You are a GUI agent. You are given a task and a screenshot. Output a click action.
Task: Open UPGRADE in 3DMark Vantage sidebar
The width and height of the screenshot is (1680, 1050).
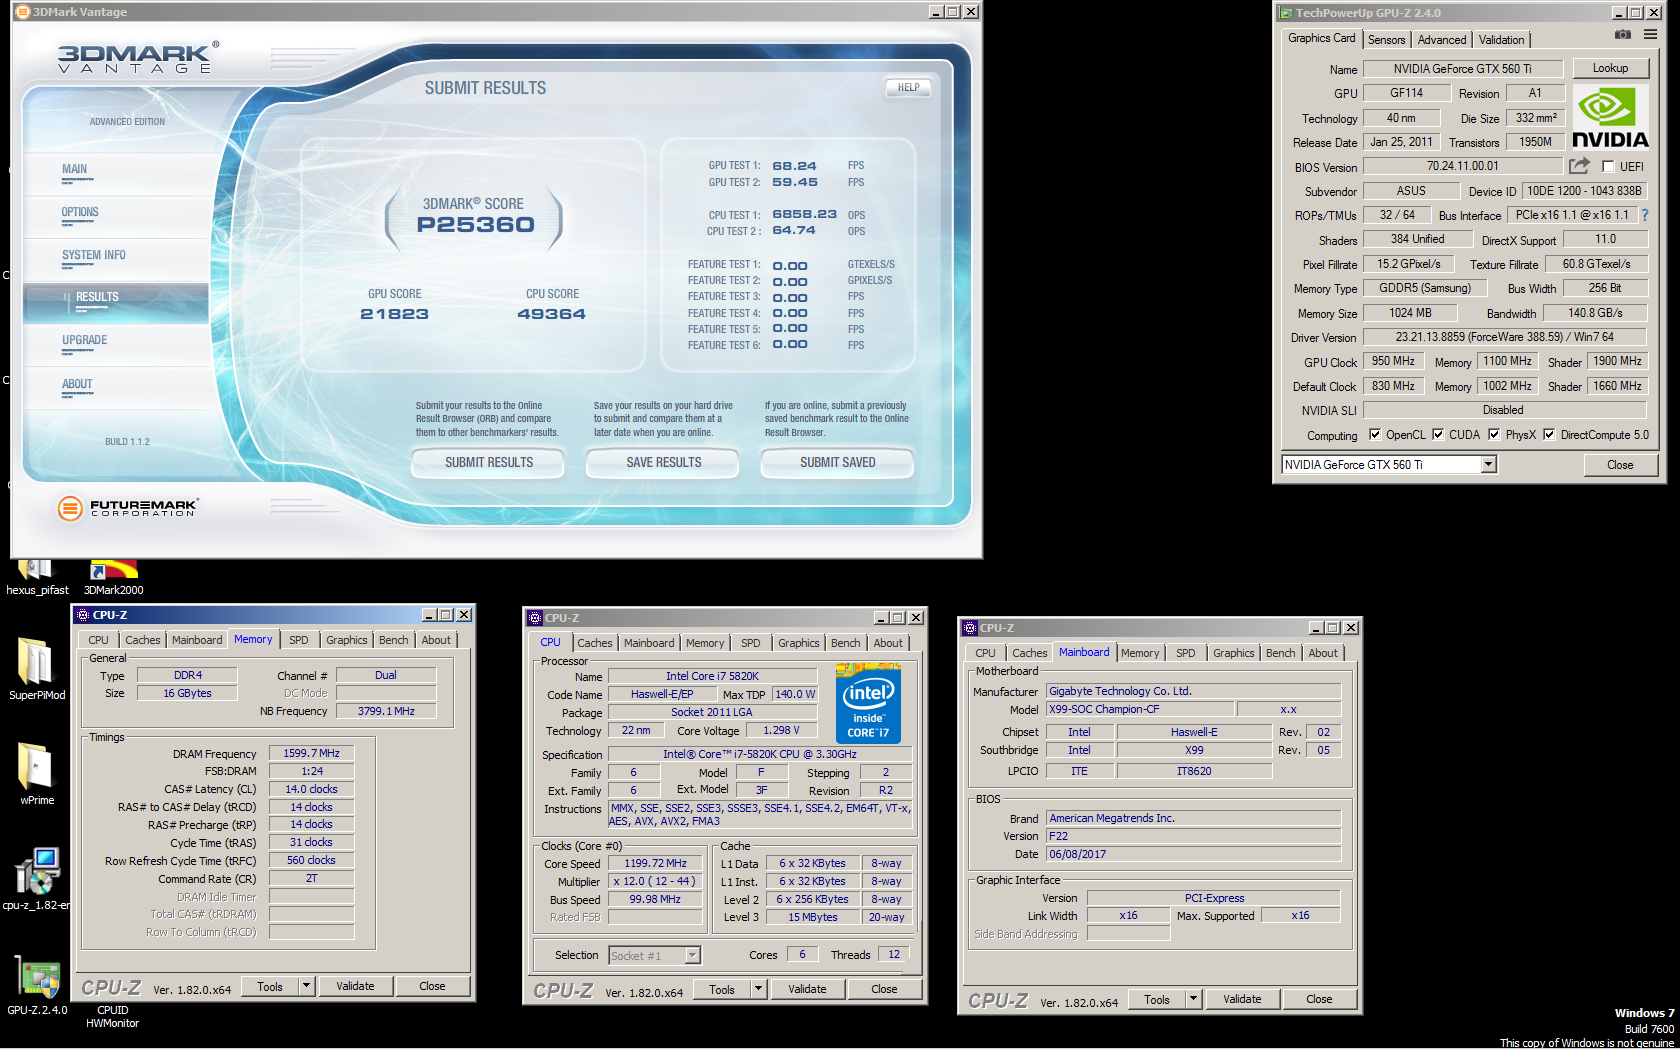coord(85,340)
